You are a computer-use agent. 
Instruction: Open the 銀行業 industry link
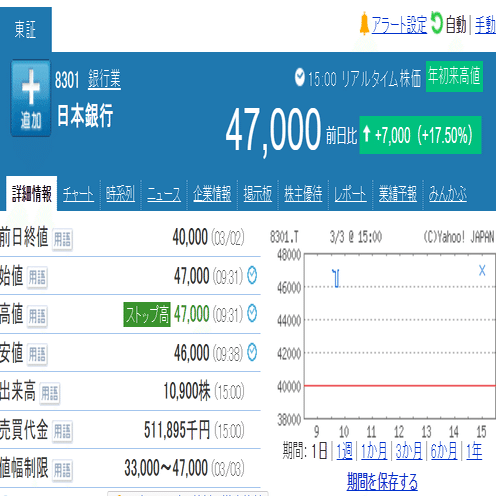pyautogui.click(x=104, y=79)
